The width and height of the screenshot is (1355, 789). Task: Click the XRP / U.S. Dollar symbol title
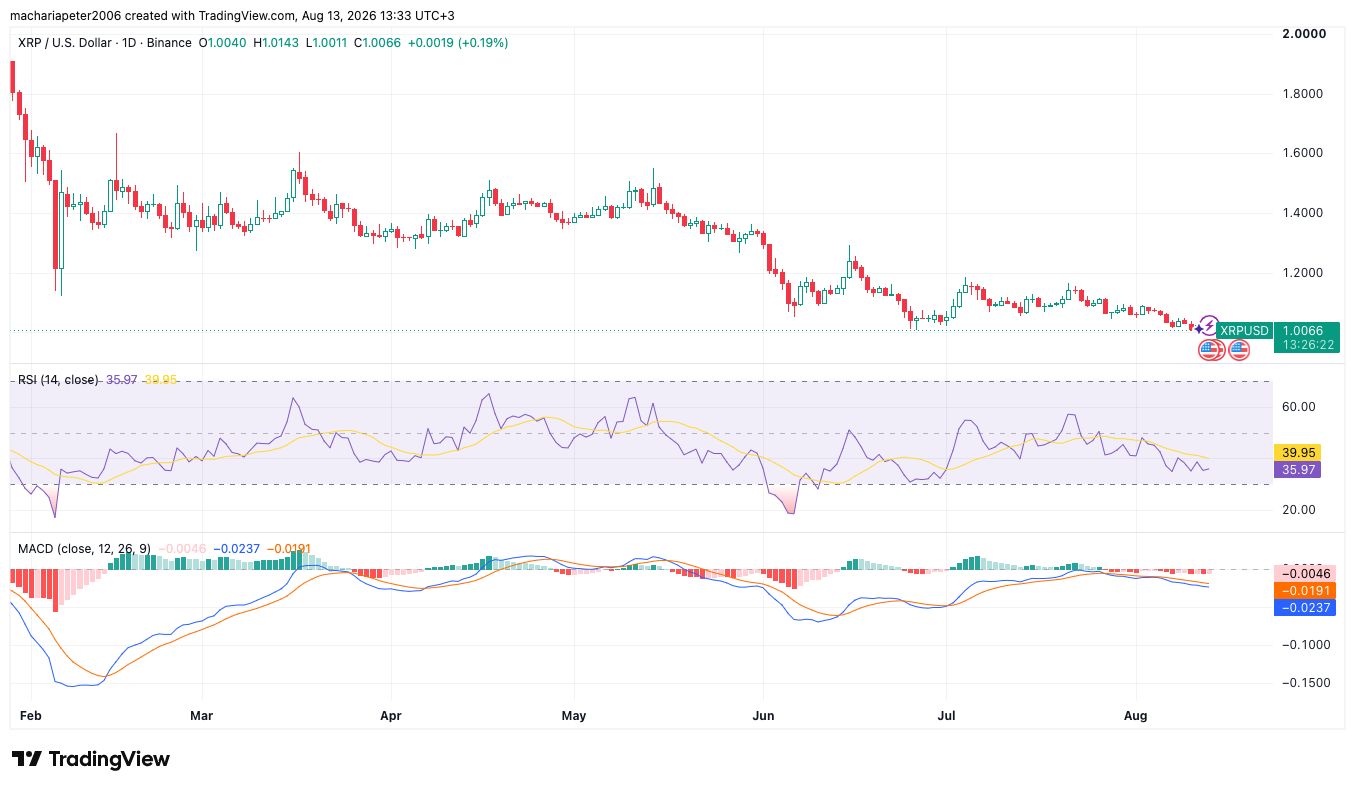pyautogui.click(x=67, y=43)
